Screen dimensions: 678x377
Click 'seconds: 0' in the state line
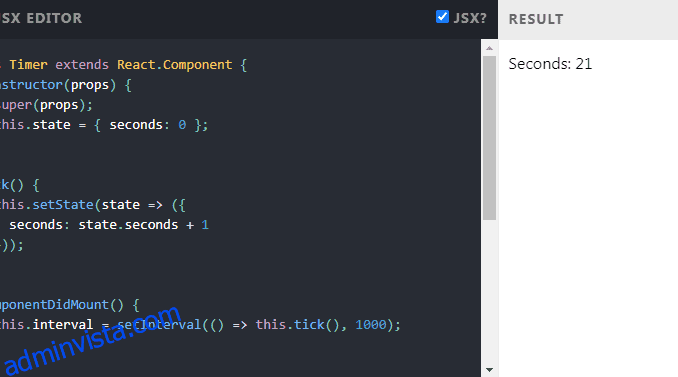coord(147,125)
